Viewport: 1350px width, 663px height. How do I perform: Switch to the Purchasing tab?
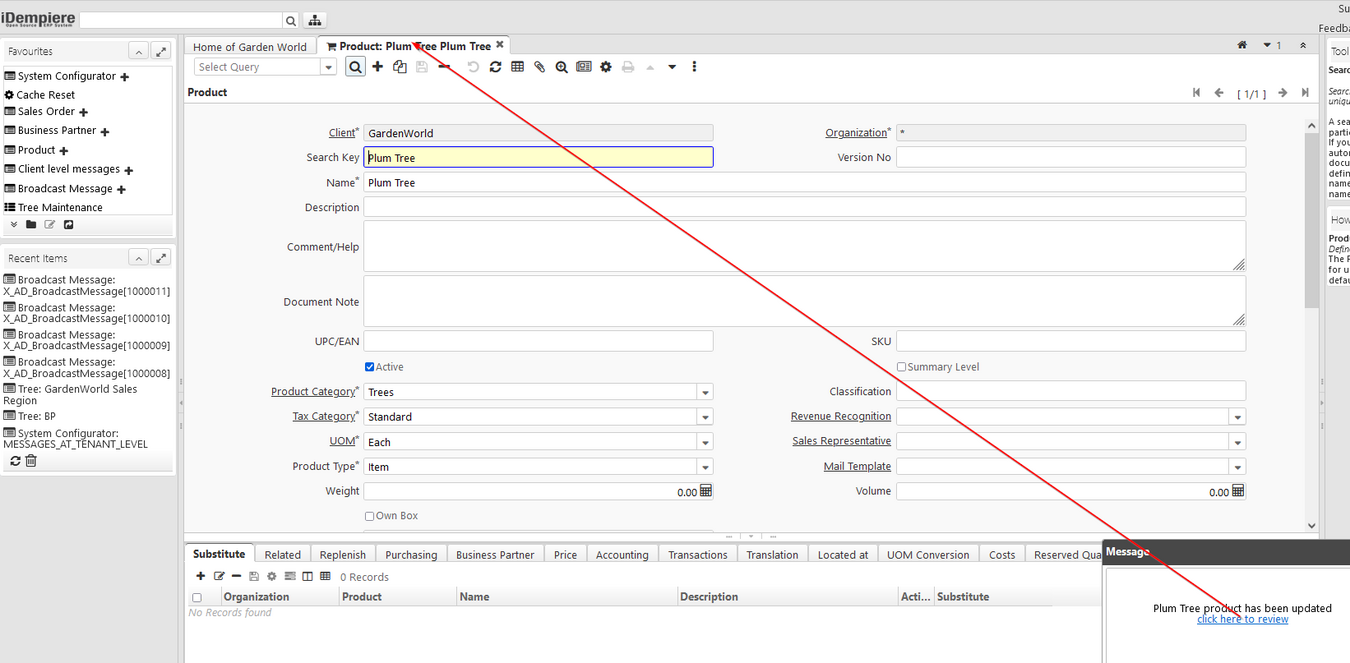[411, 555]
